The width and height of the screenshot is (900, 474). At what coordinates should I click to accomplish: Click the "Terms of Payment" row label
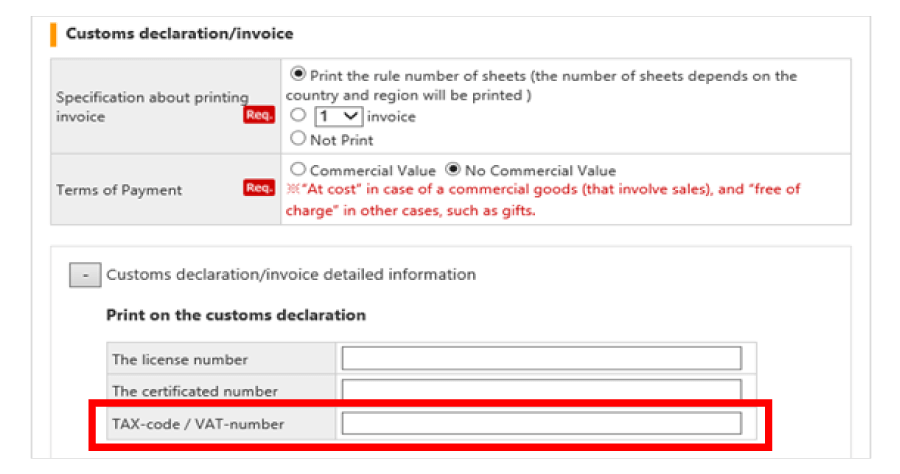[x=119, y=190]
